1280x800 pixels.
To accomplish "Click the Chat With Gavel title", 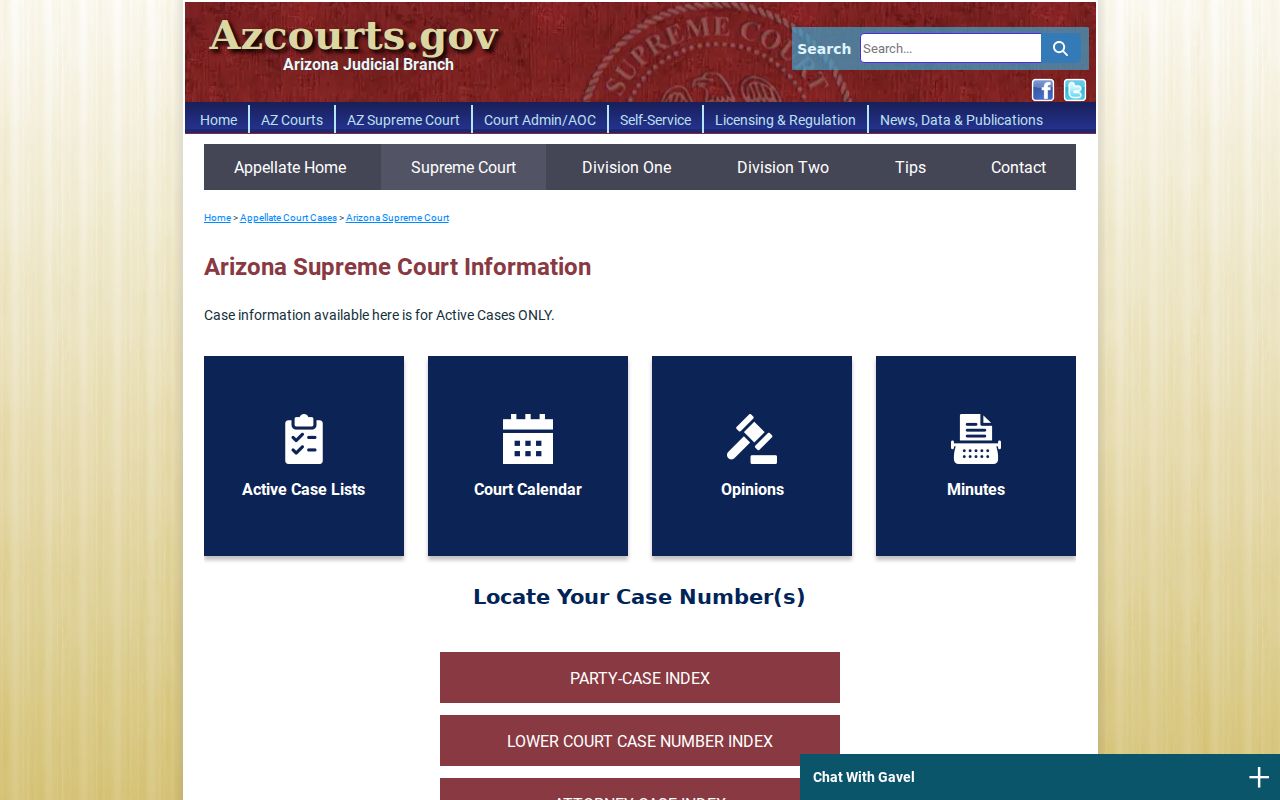I will click(864, 777).
